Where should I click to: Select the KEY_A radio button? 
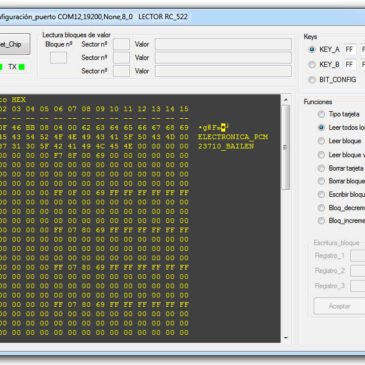(x=312, y=50)
